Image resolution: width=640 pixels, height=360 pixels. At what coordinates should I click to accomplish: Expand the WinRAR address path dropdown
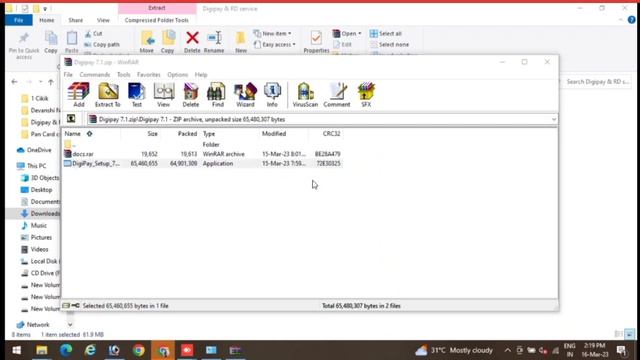553,119
